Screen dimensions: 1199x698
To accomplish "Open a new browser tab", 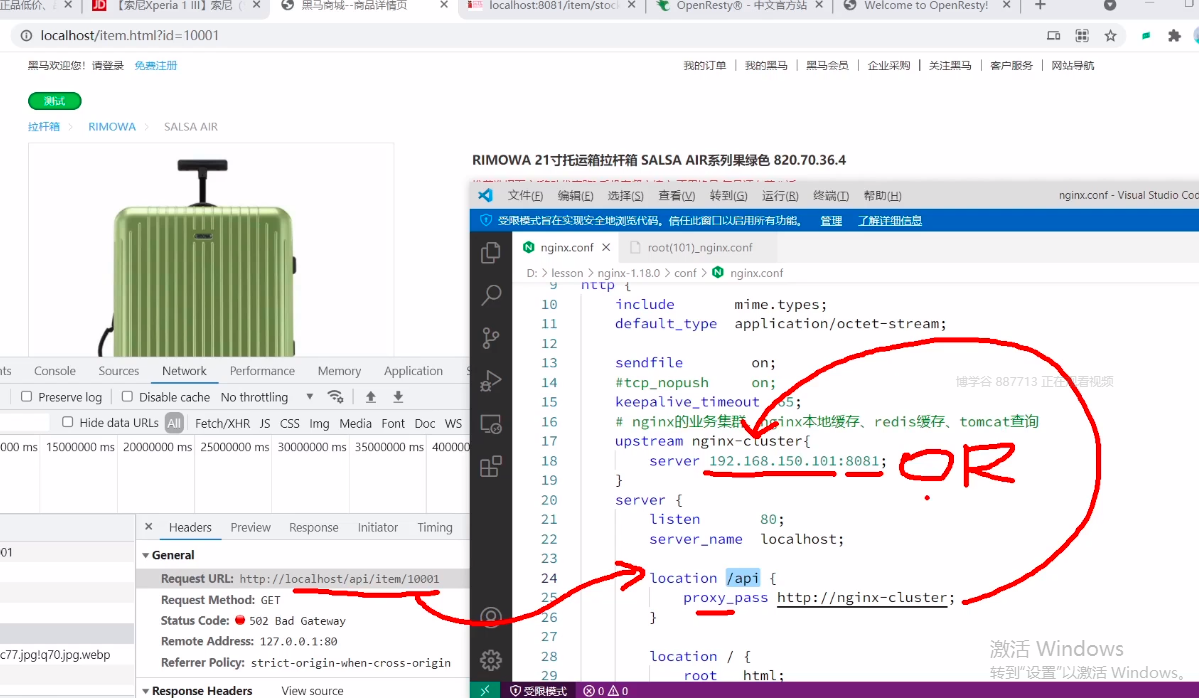I will pos(1039,5).
